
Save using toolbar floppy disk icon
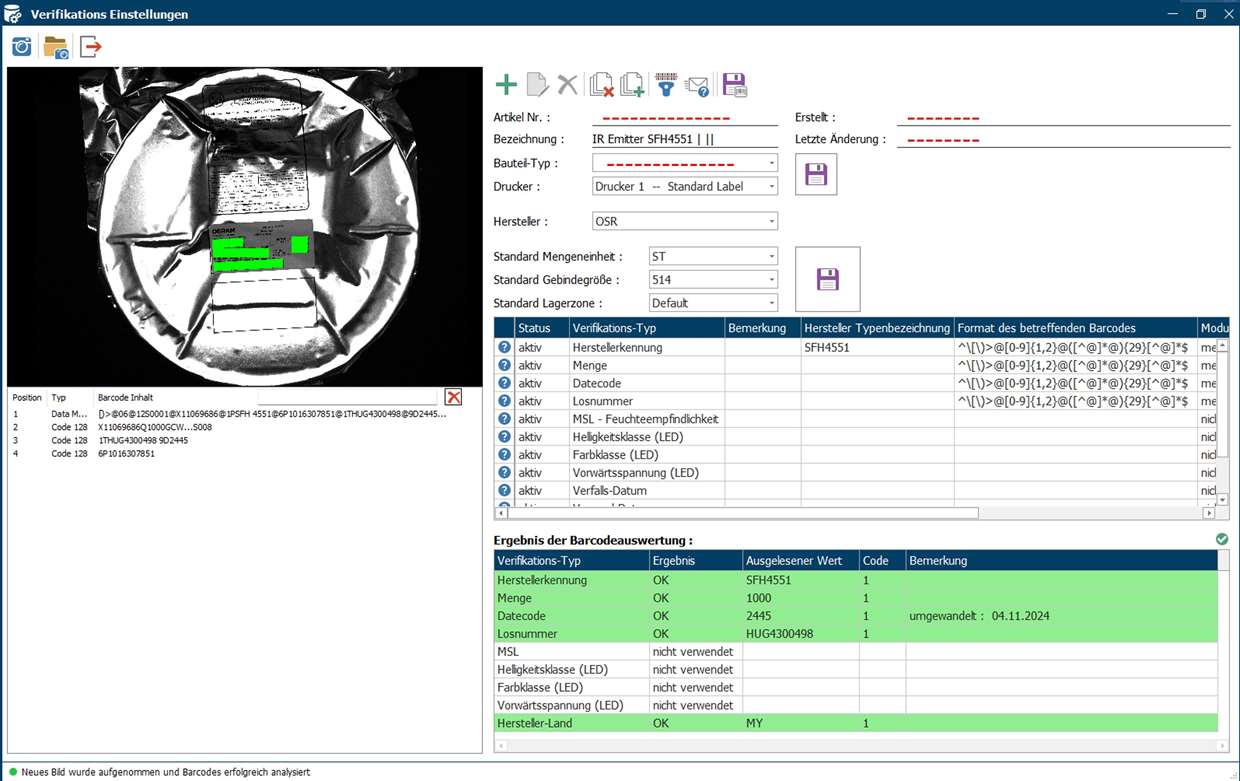[x=735, y=85]
